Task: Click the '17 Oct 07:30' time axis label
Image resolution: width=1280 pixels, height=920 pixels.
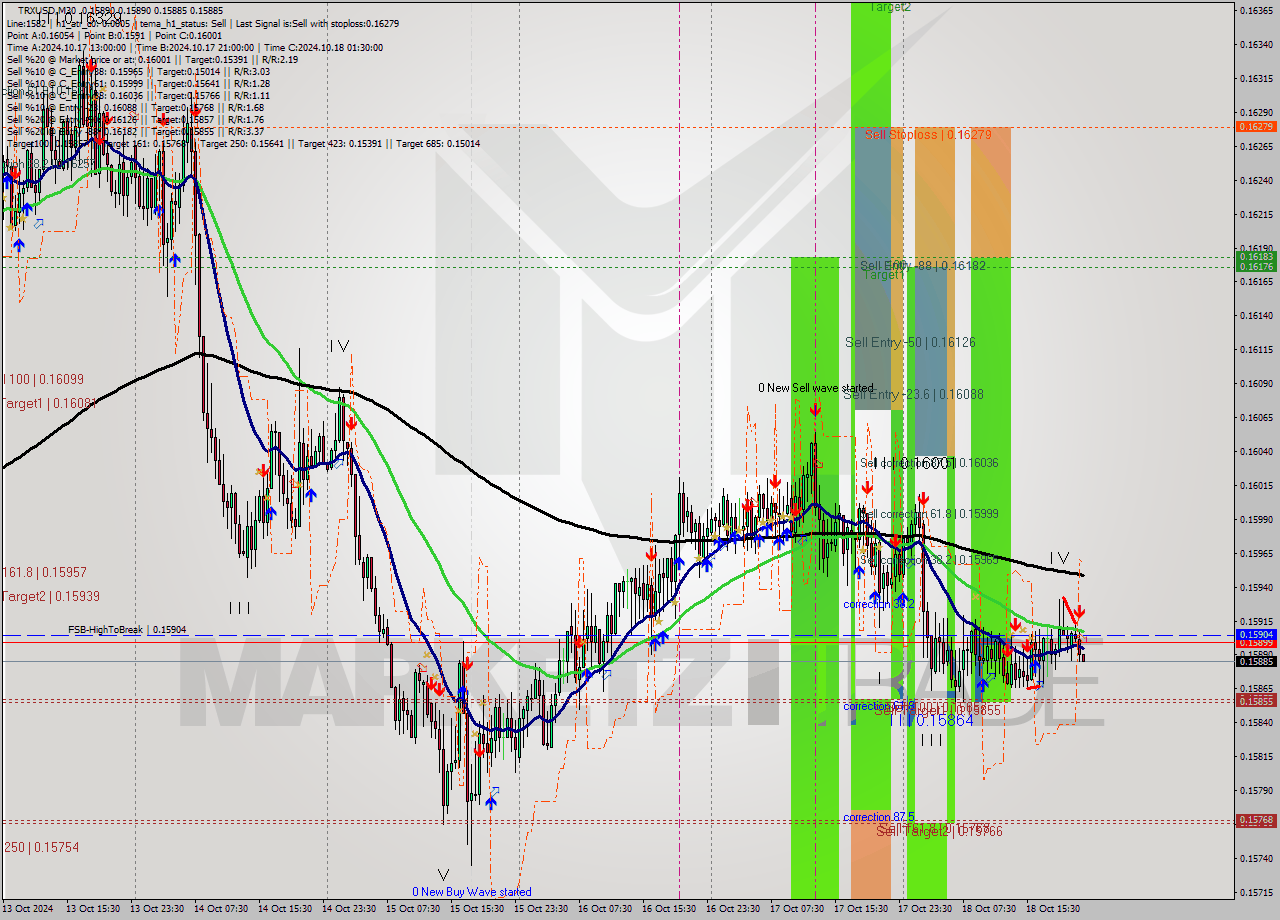Action: click(x=797, y=909)
